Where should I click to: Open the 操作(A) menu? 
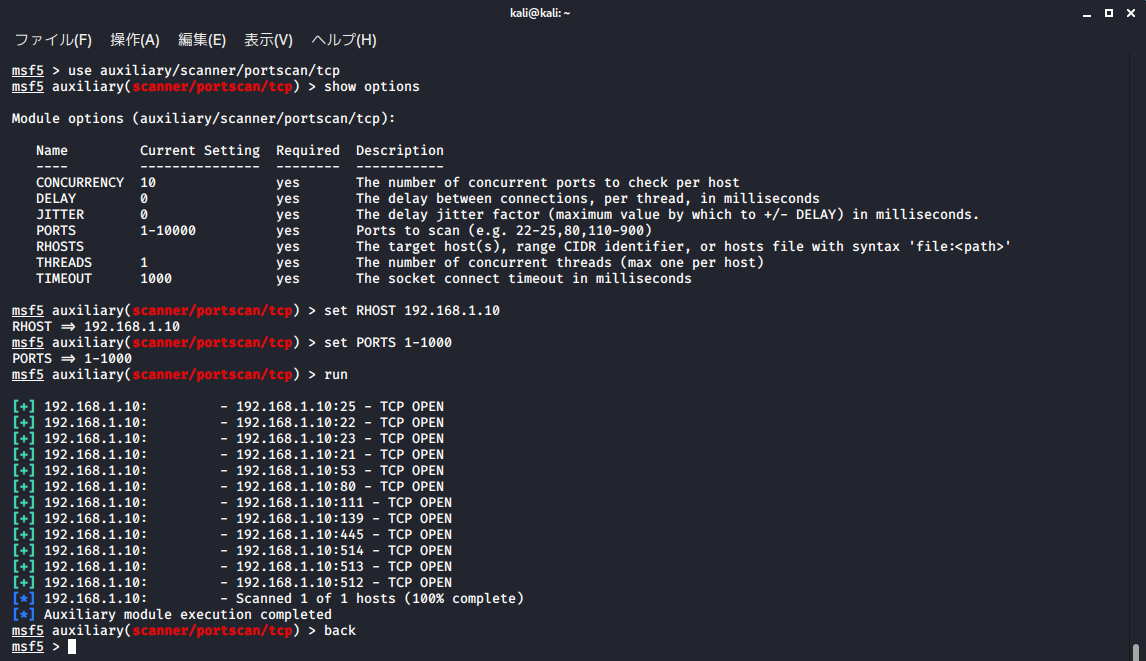coord(134,40)
